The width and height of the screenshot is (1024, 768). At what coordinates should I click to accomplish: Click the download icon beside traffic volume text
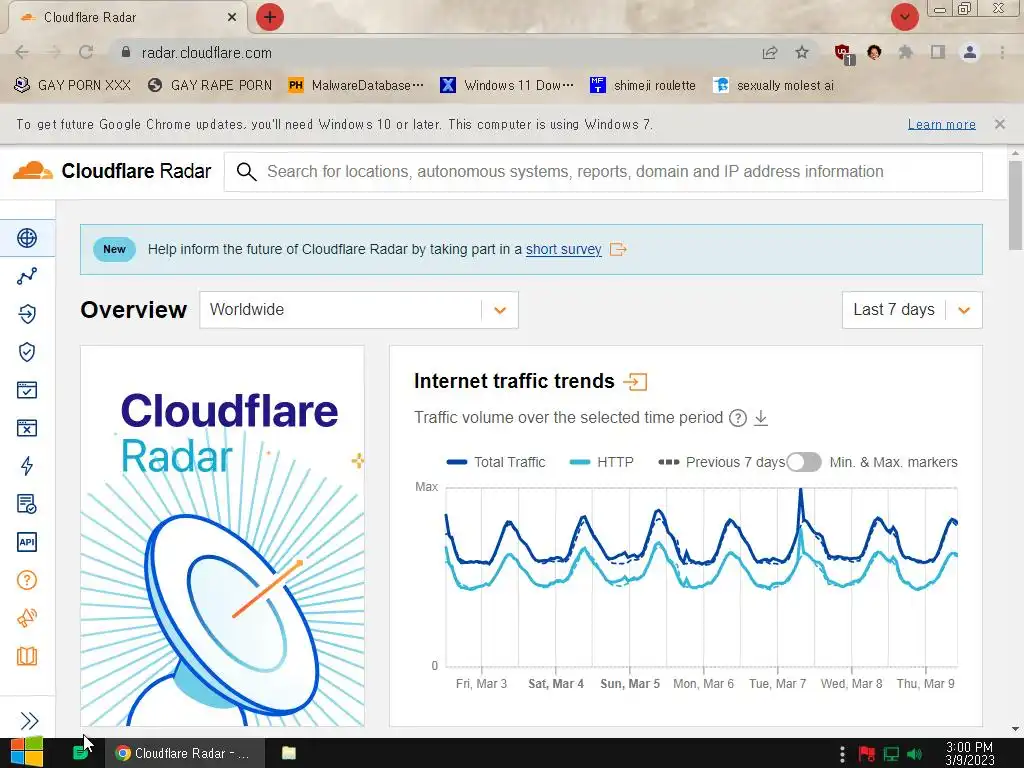761,418
